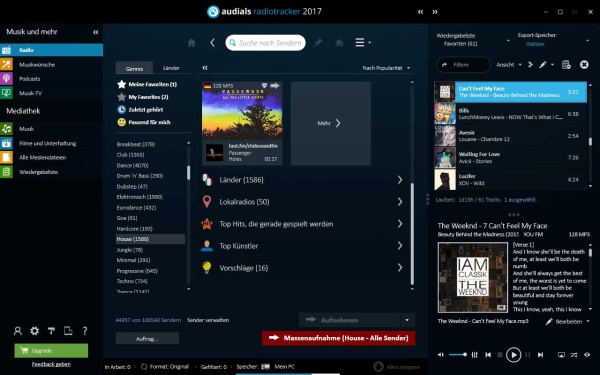The image size is (600, 375).
Task: Open the Aufnehmen dropdown arrow
Action: 407,320
